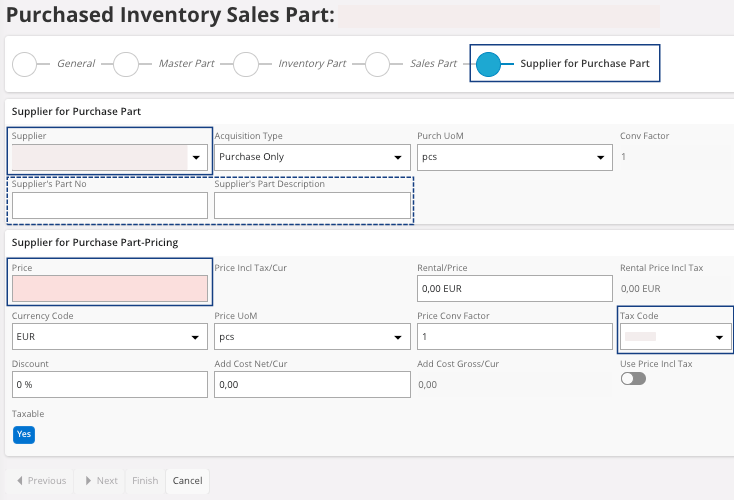Expand the Currency Code dropdown
This screenshot has width=734, height=500.
click(x=196, y=338)
